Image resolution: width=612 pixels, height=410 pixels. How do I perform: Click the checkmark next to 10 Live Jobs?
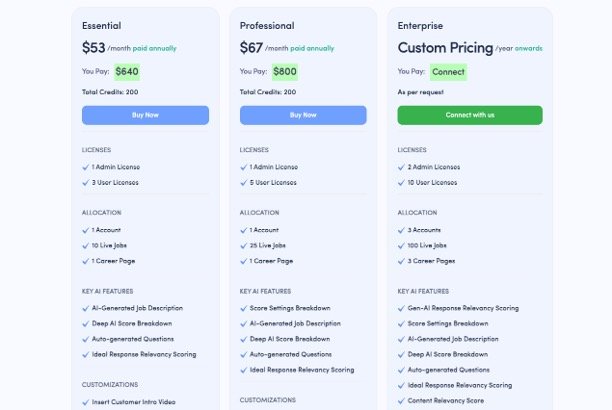pos(85,245)
